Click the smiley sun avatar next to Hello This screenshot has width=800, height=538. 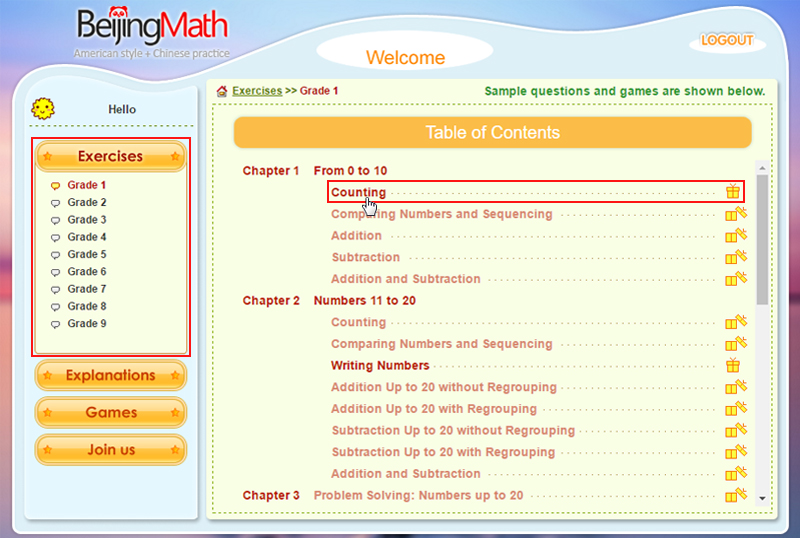click(x=43, y=109)
